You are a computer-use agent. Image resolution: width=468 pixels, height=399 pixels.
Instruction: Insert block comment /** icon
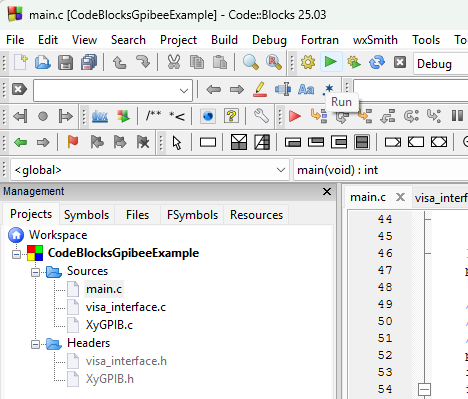point(153,116)
